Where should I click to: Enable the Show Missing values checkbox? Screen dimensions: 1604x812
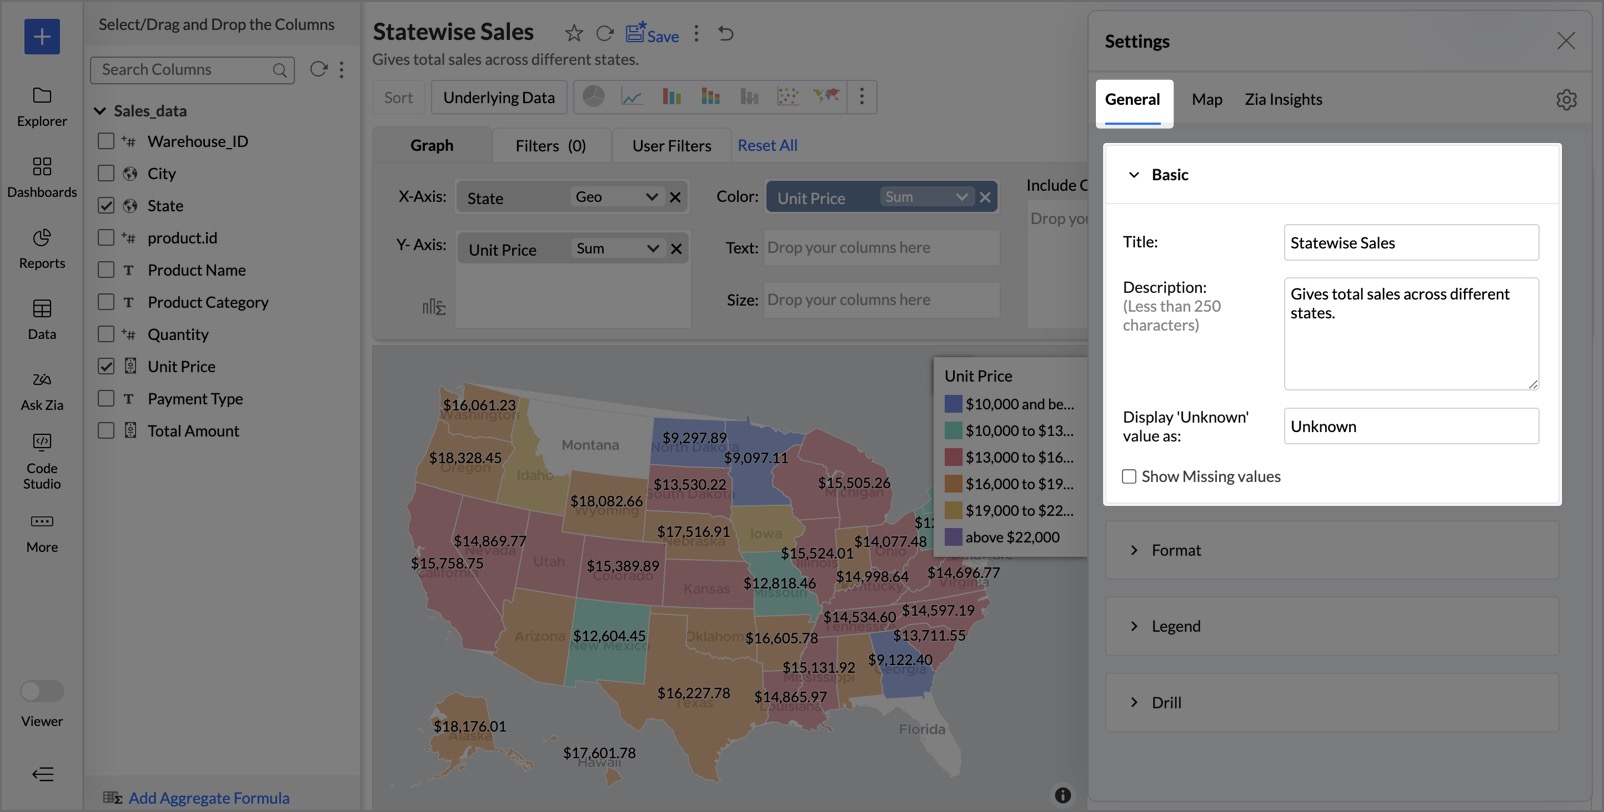click(1129, 477)
